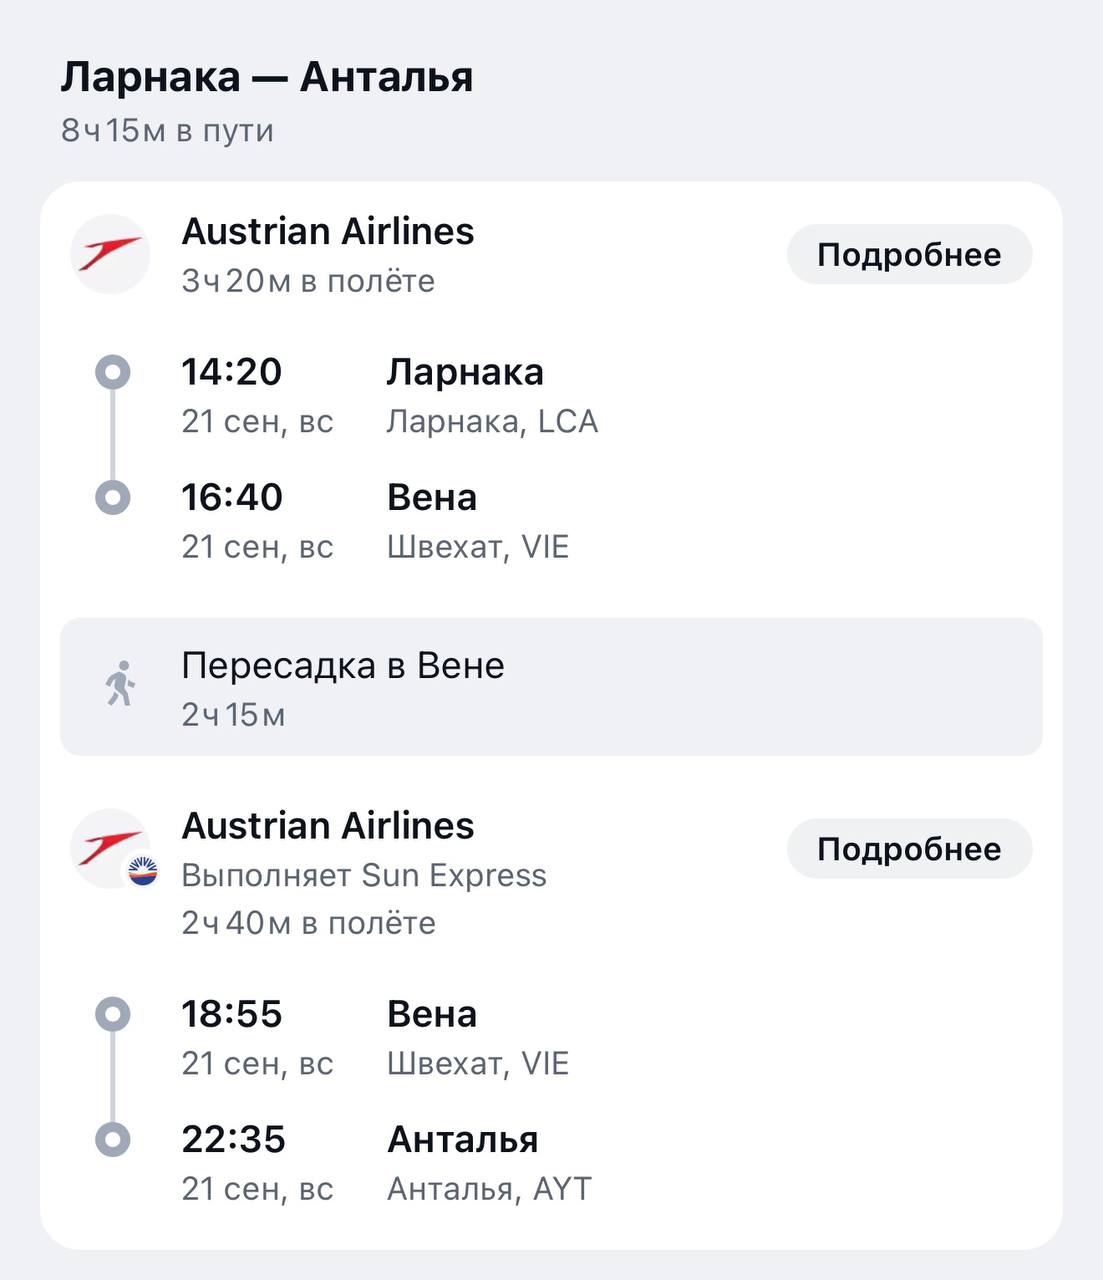Click the Швехат, VIE arrival airport label

point(478,547)
